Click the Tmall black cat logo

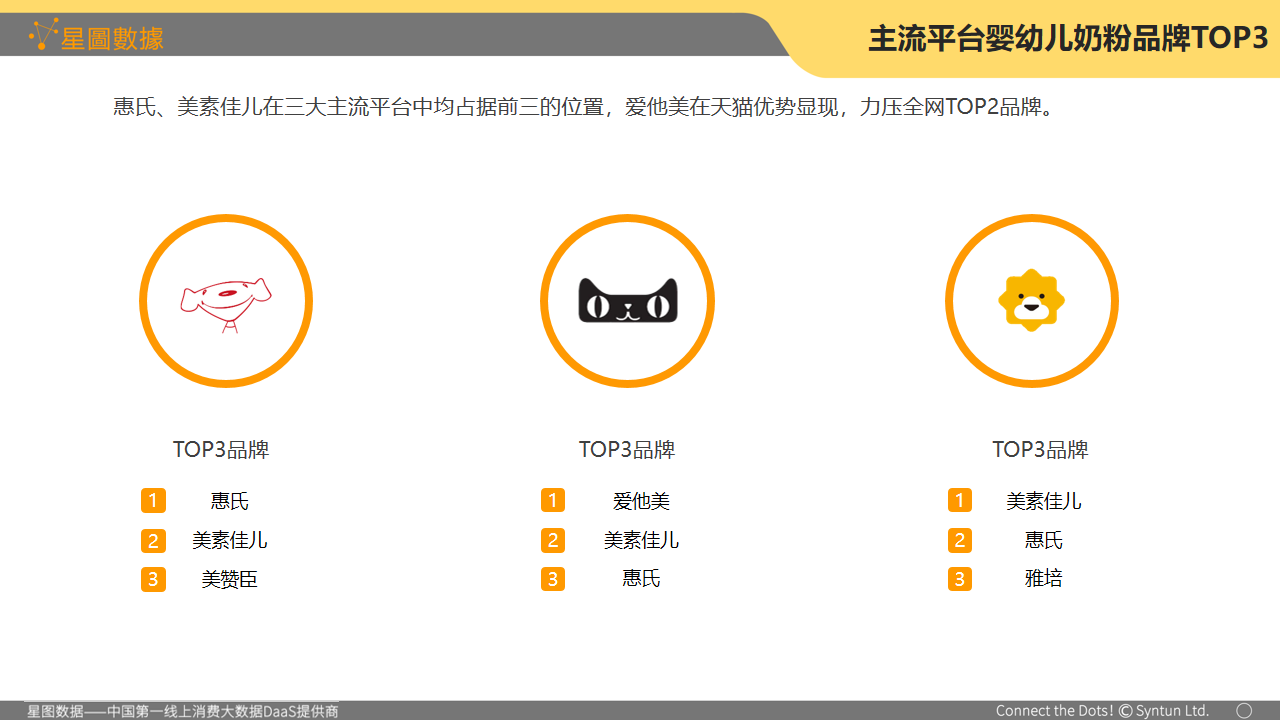pyautogui.click(x=628, y=301)
